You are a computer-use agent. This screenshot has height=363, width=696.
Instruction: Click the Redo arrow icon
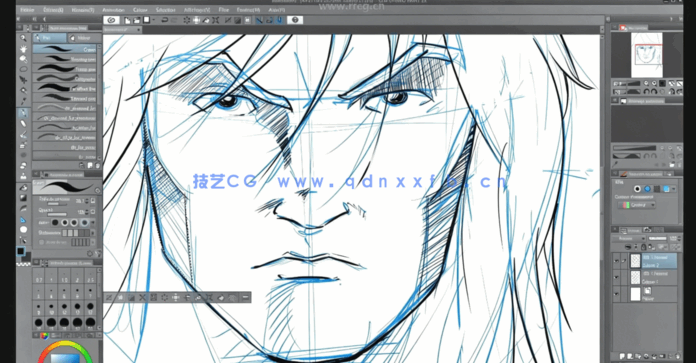174,20
